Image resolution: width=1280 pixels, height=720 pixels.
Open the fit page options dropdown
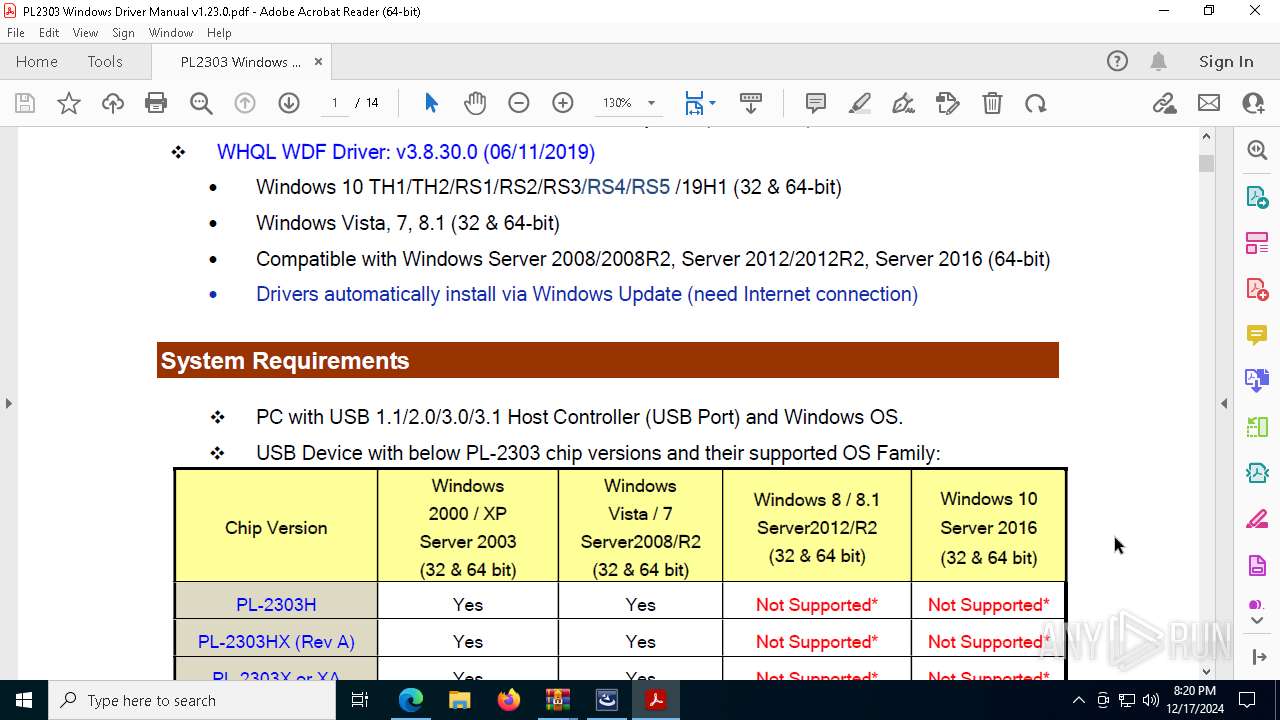700,103
